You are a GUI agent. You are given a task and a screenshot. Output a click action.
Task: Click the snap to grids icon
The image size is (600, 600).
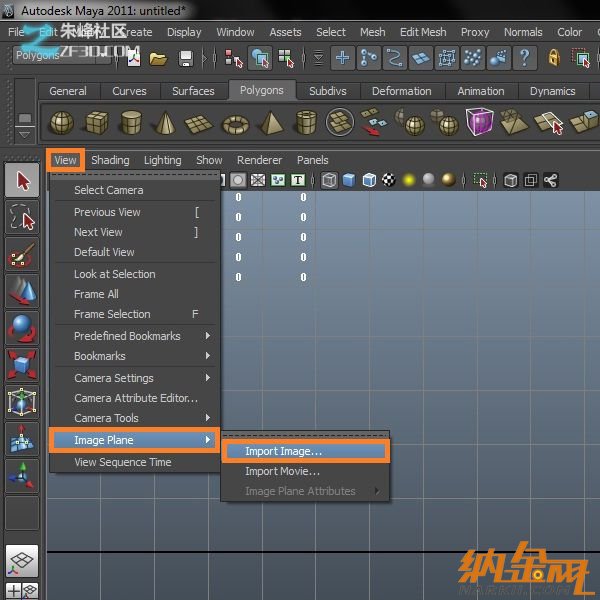tap(342, 58)
